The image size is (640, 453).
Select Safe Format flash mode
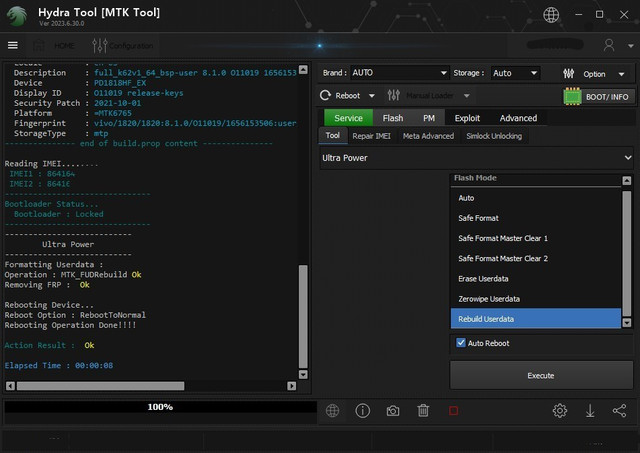(x=536, y=218)
